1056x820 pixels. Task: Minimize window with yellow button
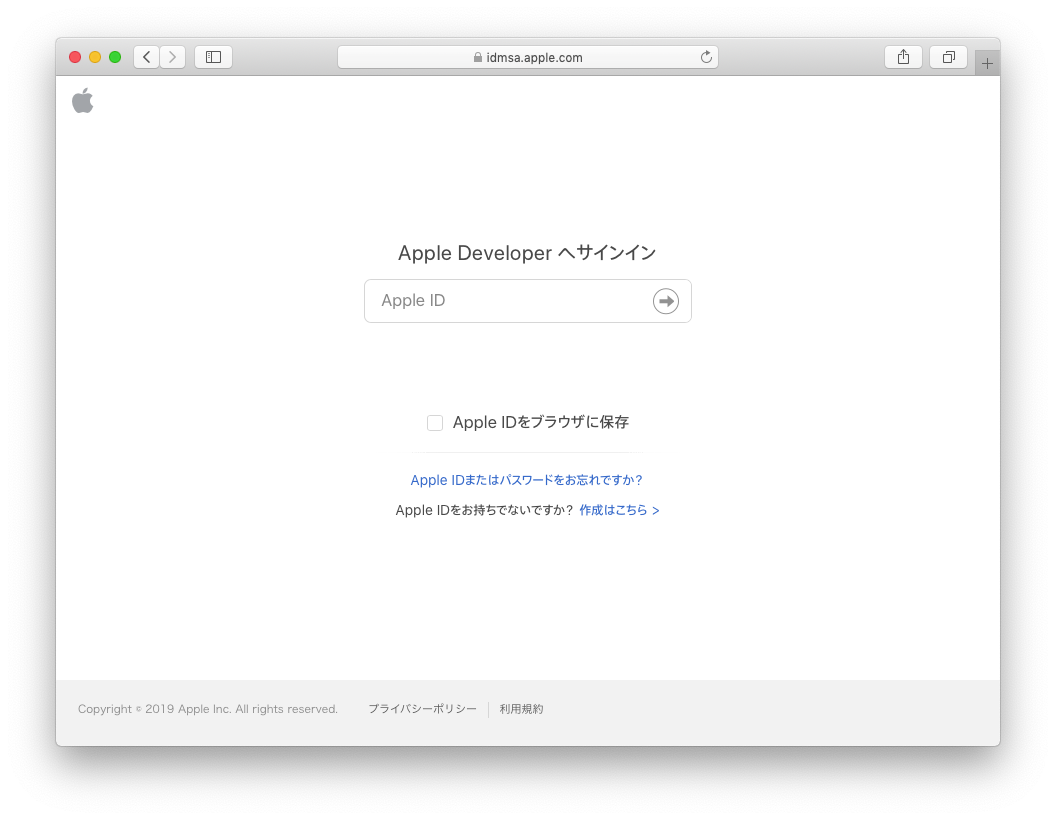pyautogui.click(x=95, y=57)
